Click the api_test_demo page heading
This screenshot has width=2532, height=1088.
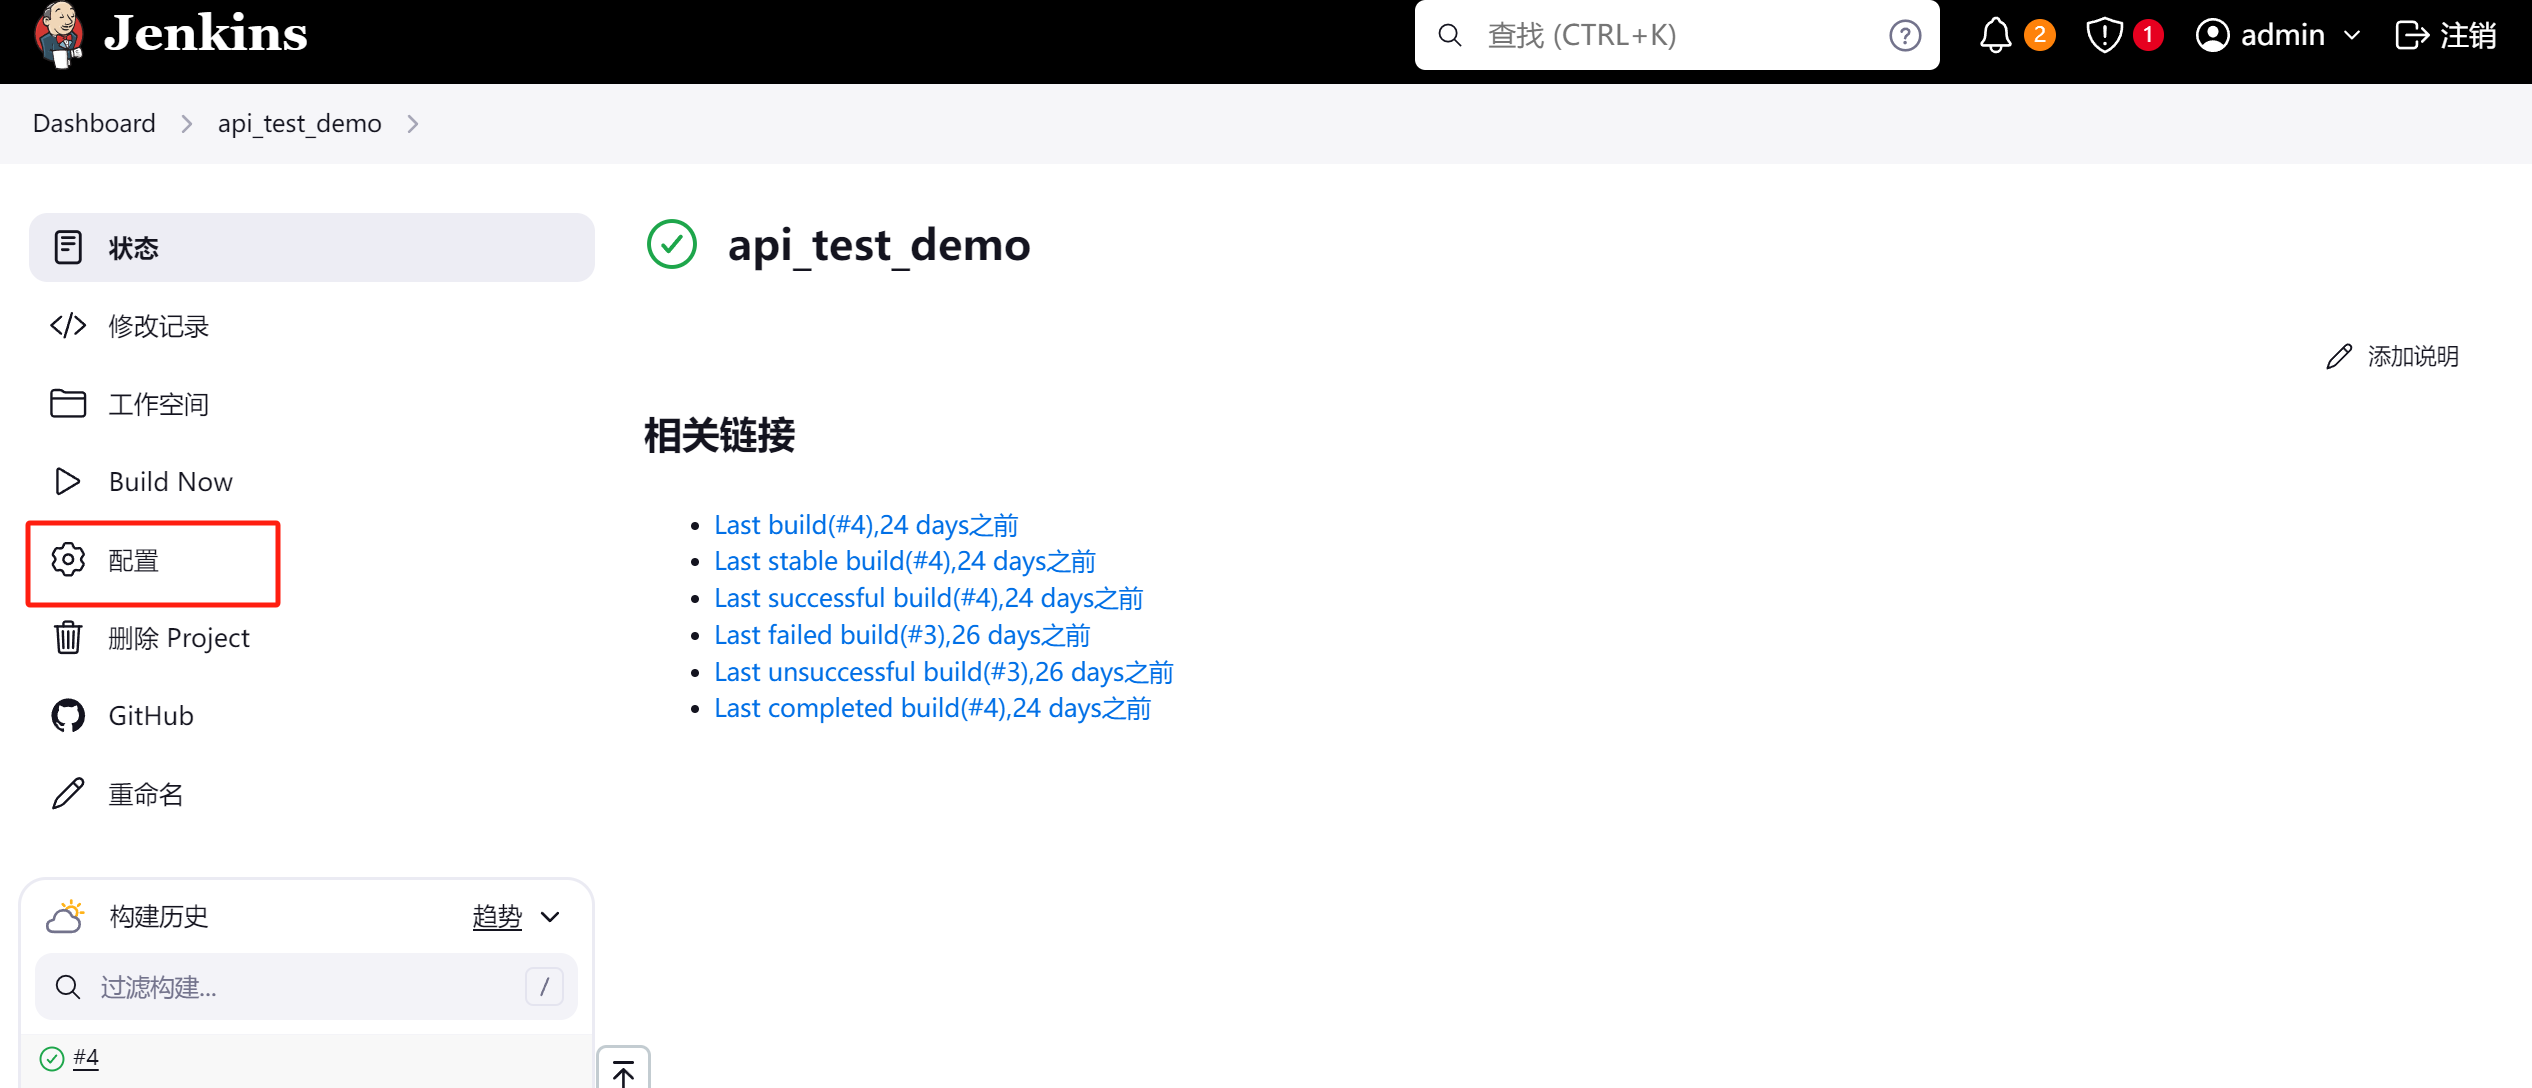point(879,245)
